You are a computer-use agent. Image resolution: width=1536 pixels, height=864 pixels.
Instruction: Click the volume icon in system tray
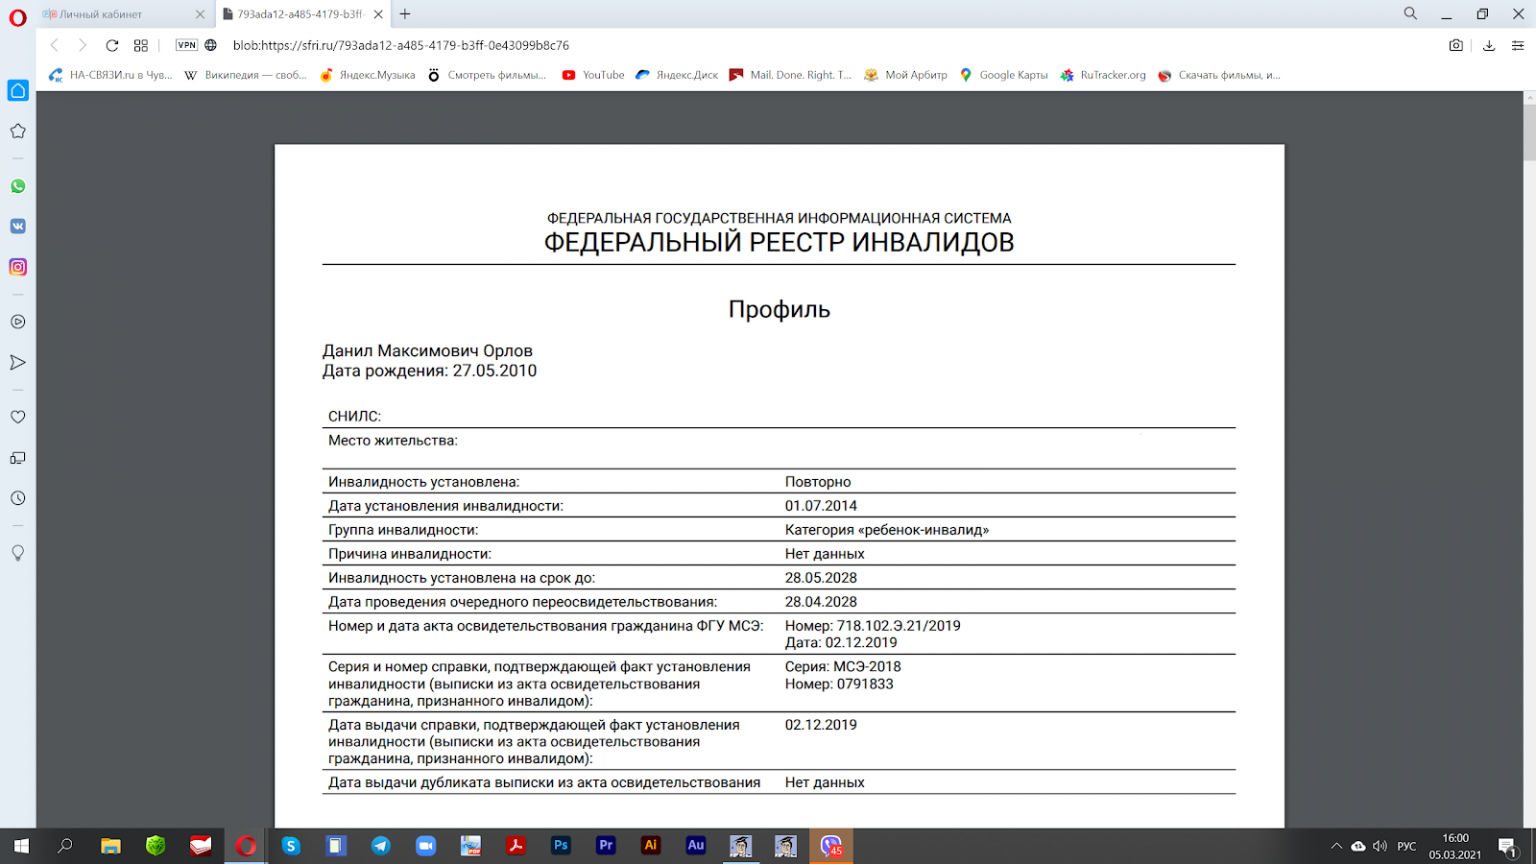pyautogui.click(x=1380, y=846)
